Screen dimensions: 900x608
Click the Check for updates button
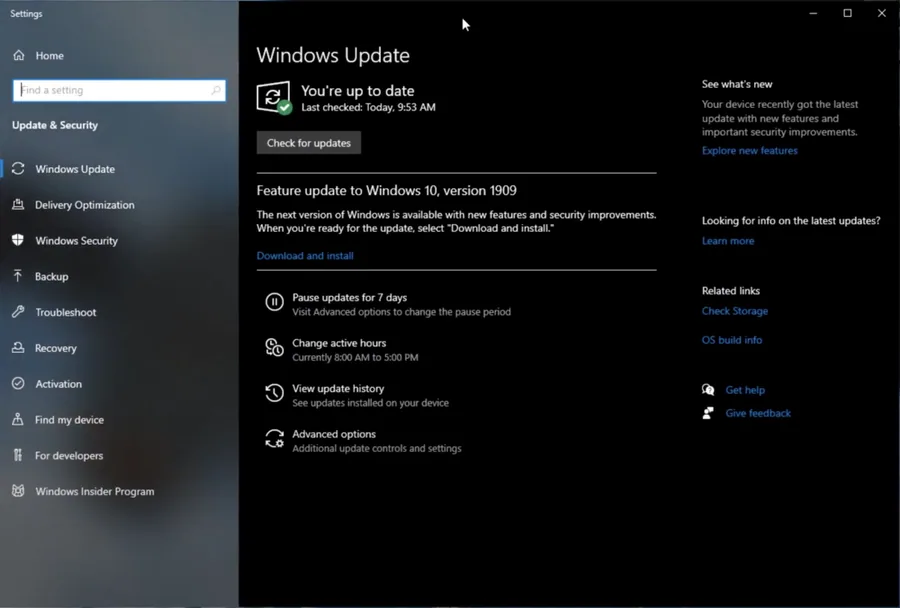coord(309,143)
